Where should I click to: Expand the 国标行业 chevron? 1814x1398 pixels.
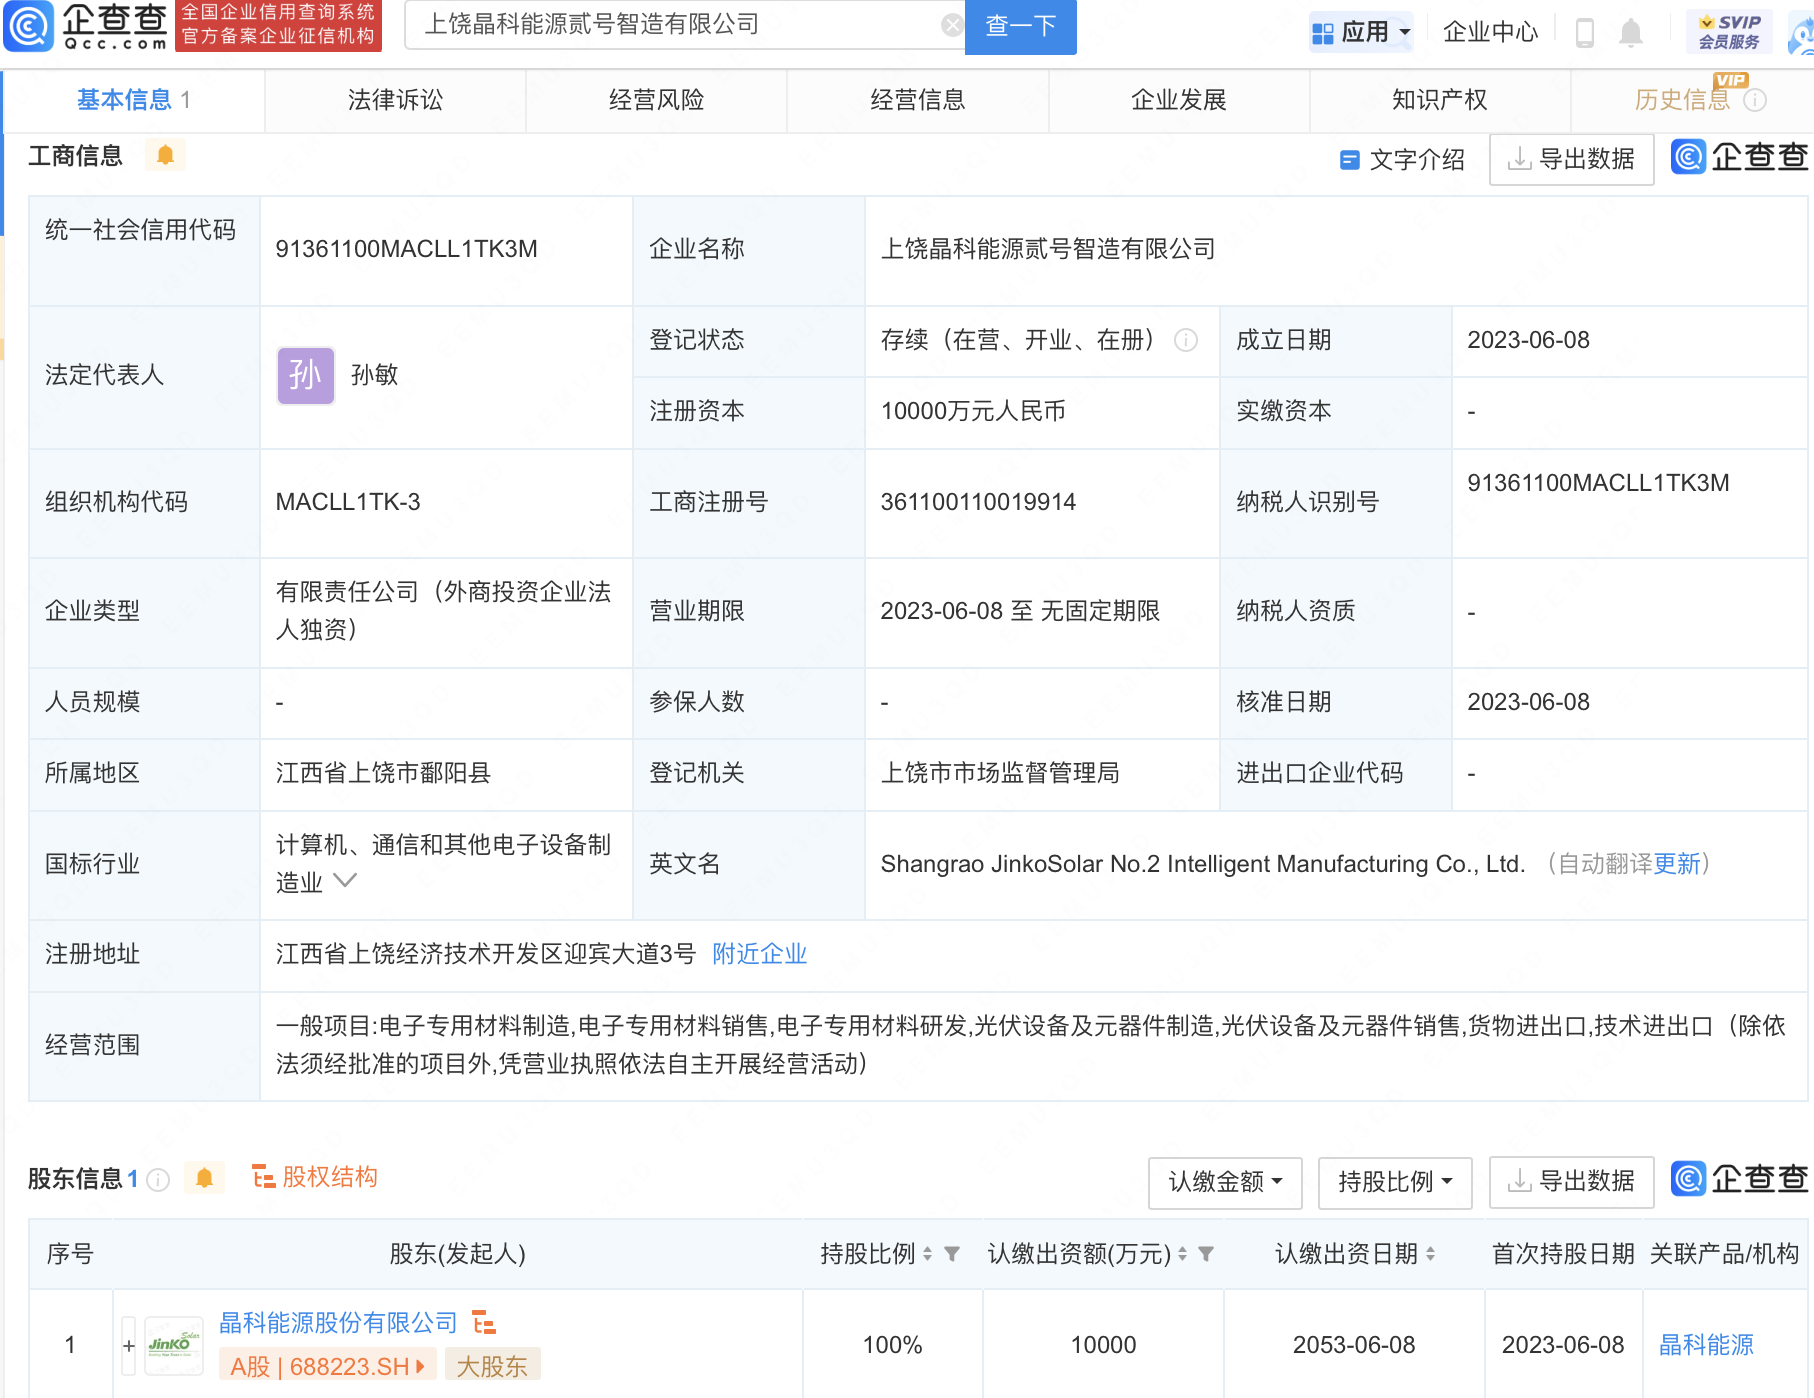coord(345,880)
